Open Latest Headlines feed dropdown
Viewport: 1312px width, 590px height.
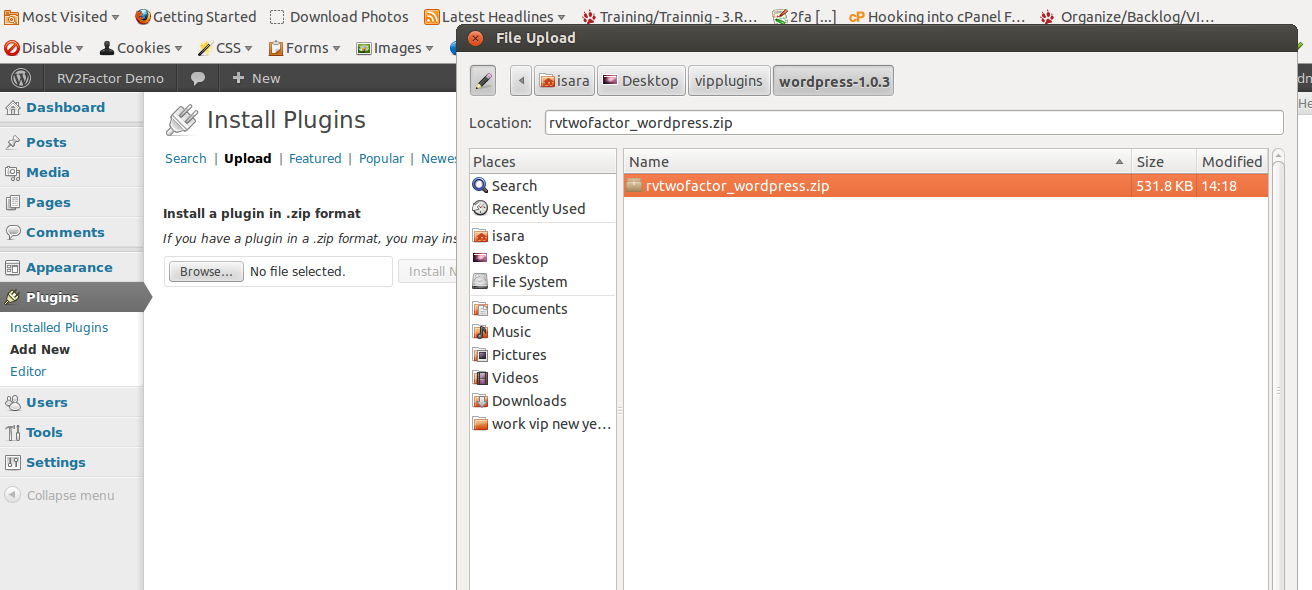point(495,16)
